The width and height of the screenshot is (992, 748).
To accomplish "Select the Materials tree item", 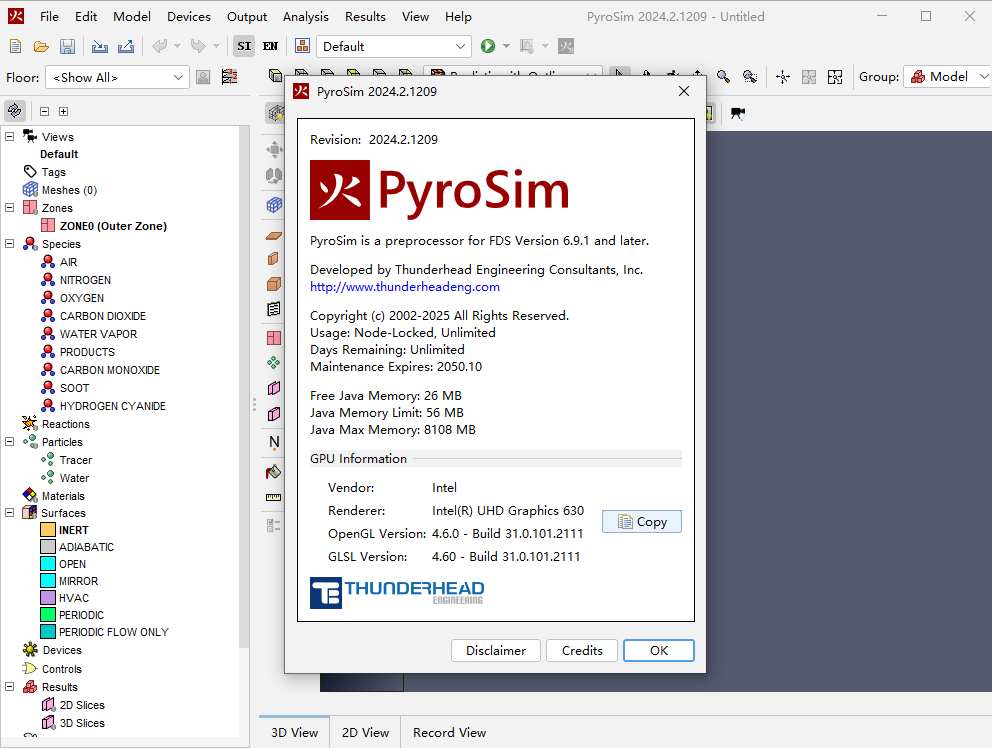I will [63, 496].
